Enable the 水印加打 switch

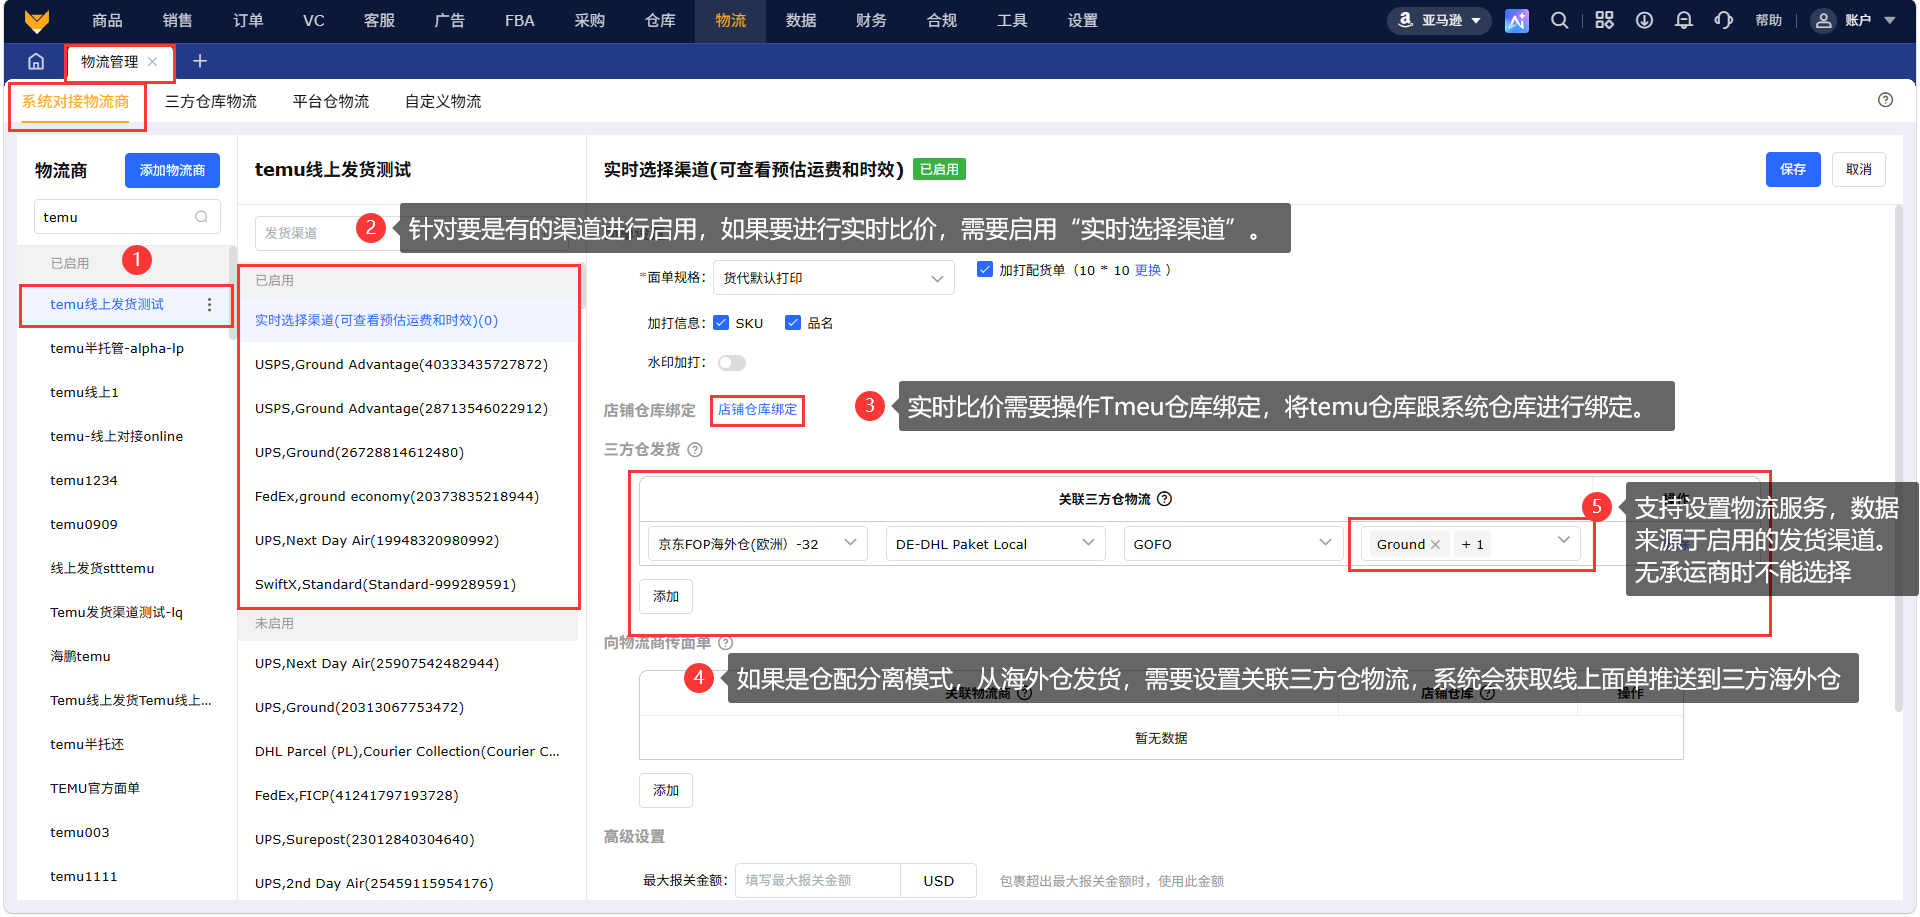[732, 363]
